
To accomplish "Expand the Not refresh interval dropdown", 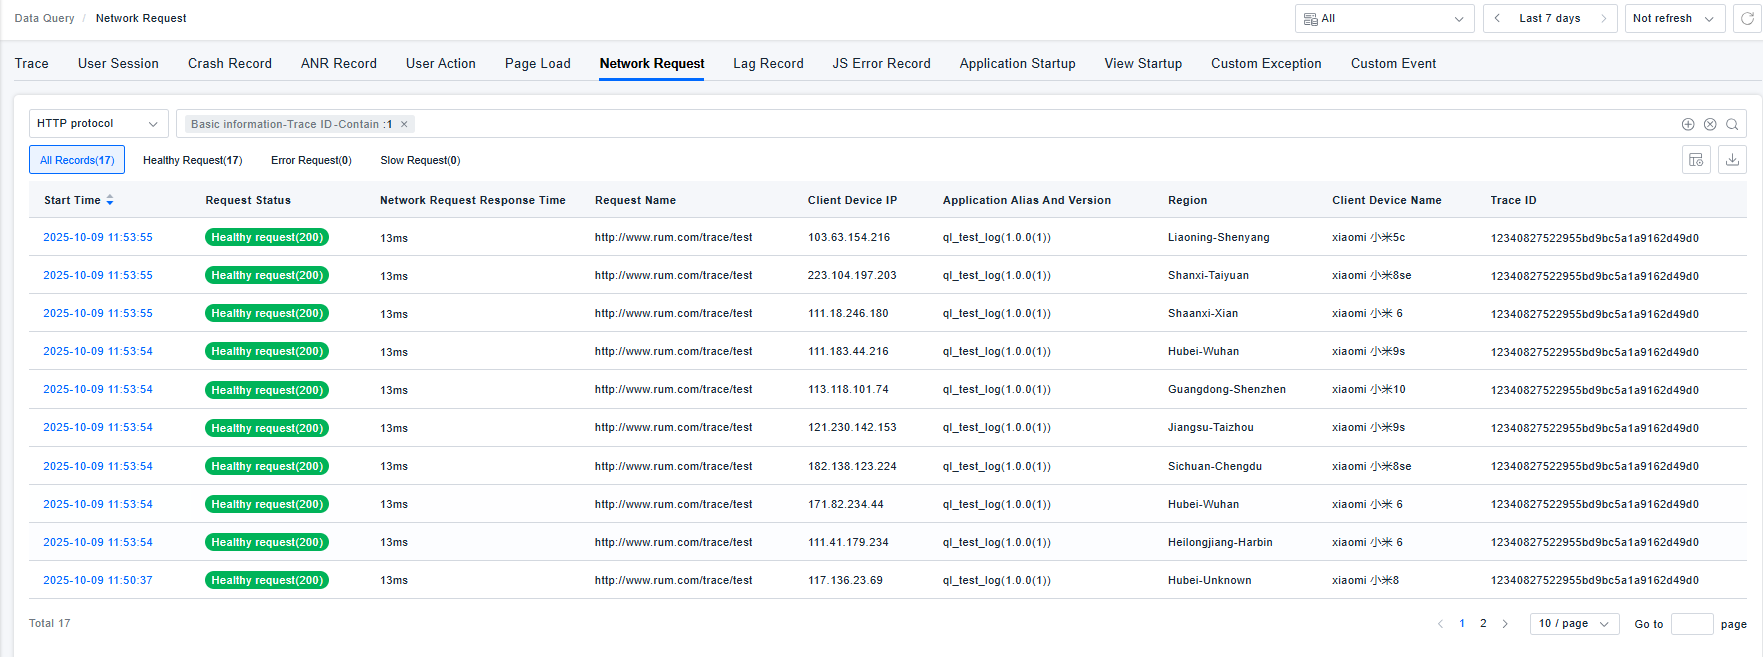I will point(1674,19).
